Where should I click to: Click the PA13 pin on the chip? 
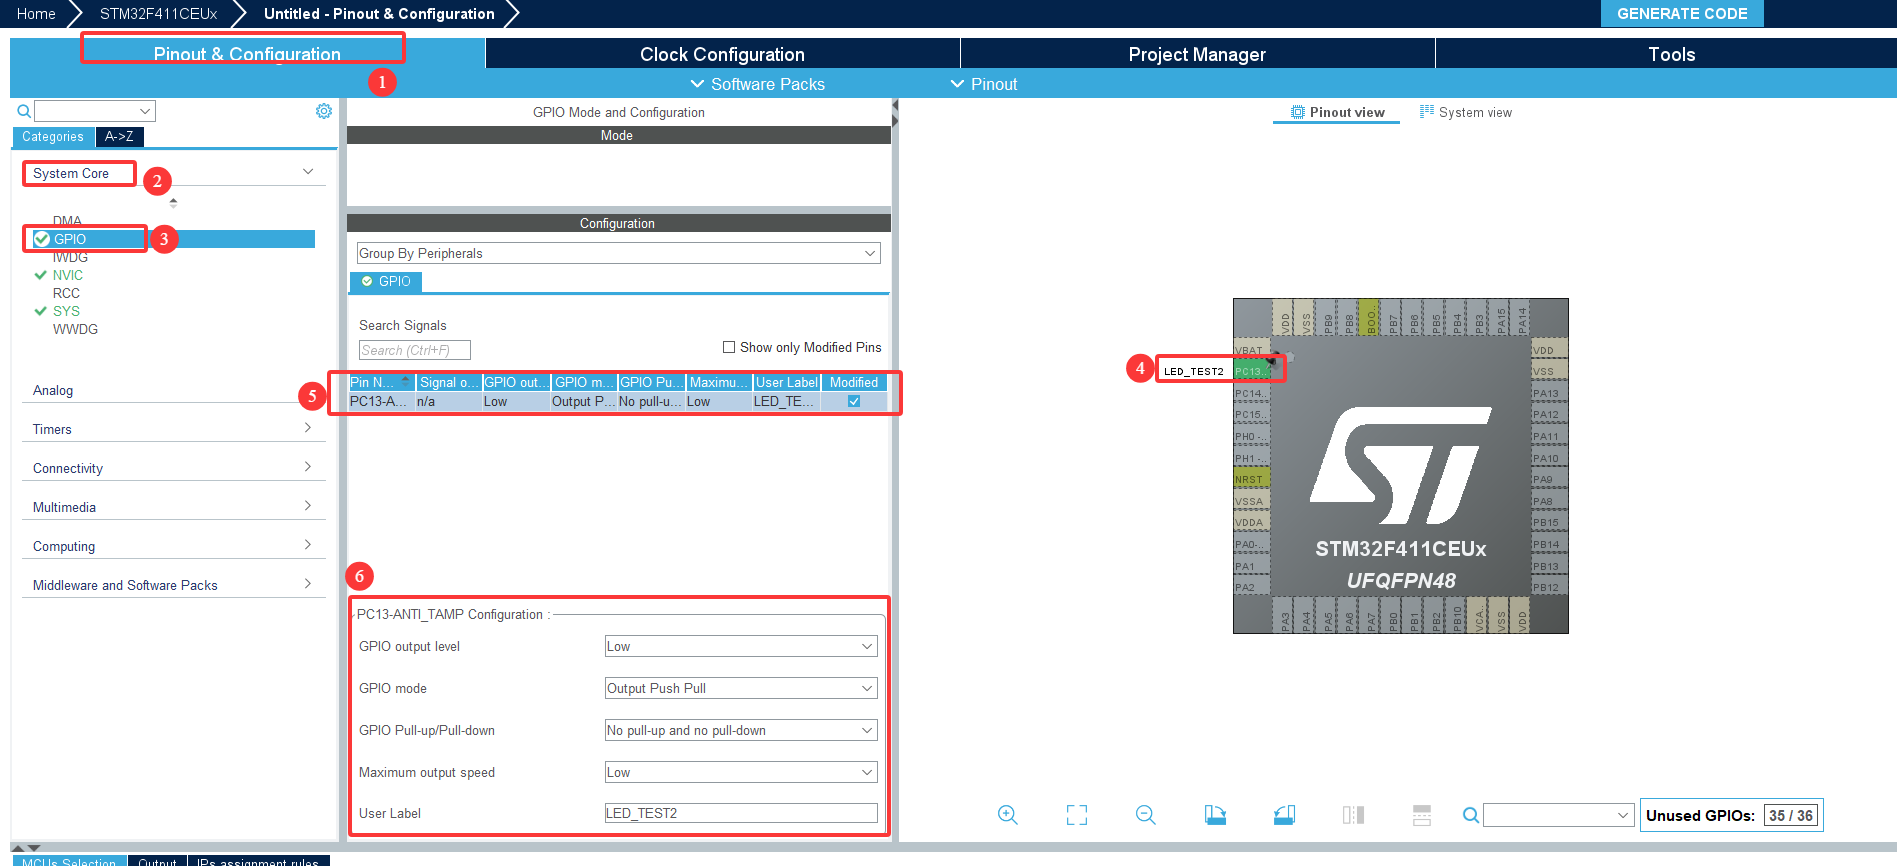[x=1549, y=393]
